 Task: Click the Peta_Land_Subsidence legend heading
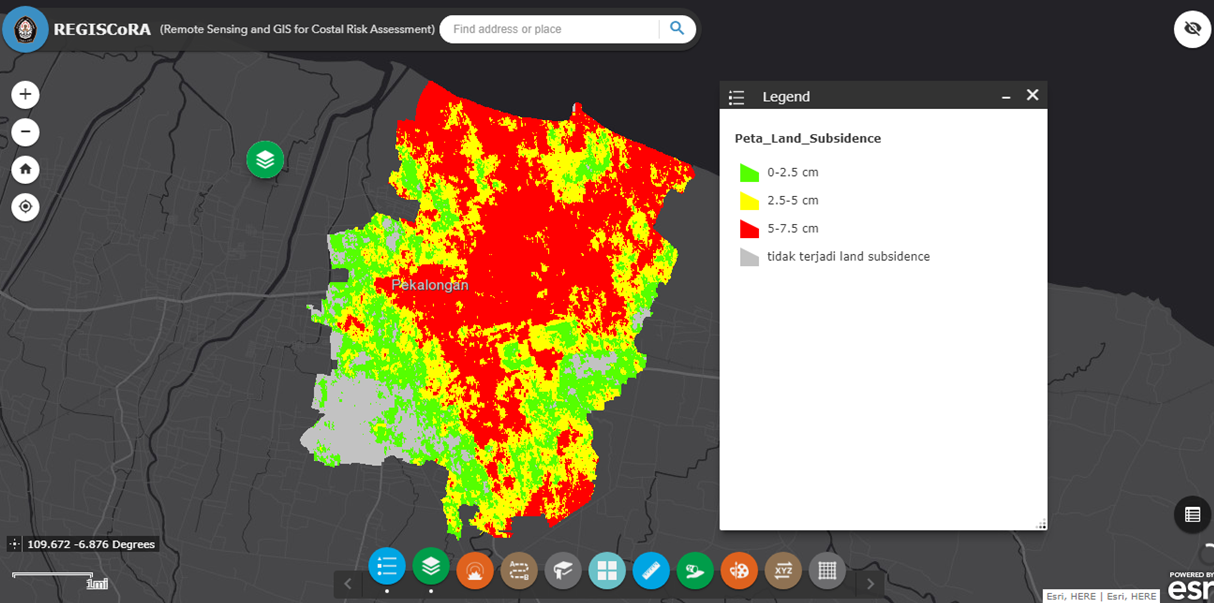coord(808,138)
